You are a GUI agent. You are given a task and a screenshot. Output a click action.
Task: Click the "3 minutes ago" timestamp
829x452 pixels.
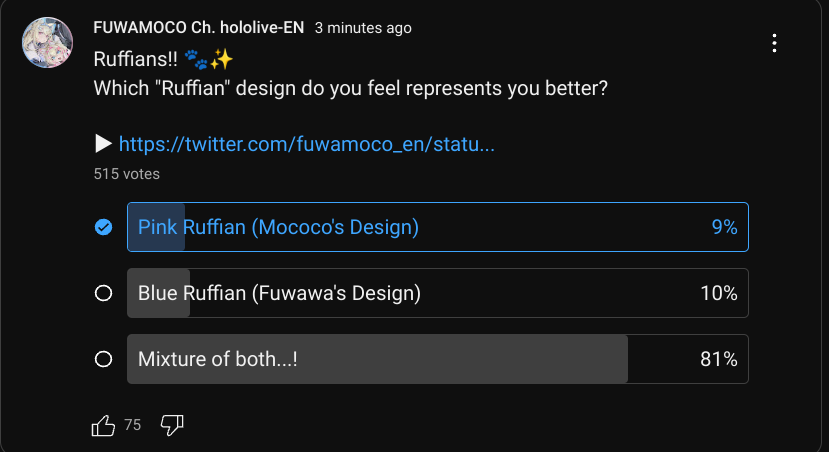pos(363,29)
